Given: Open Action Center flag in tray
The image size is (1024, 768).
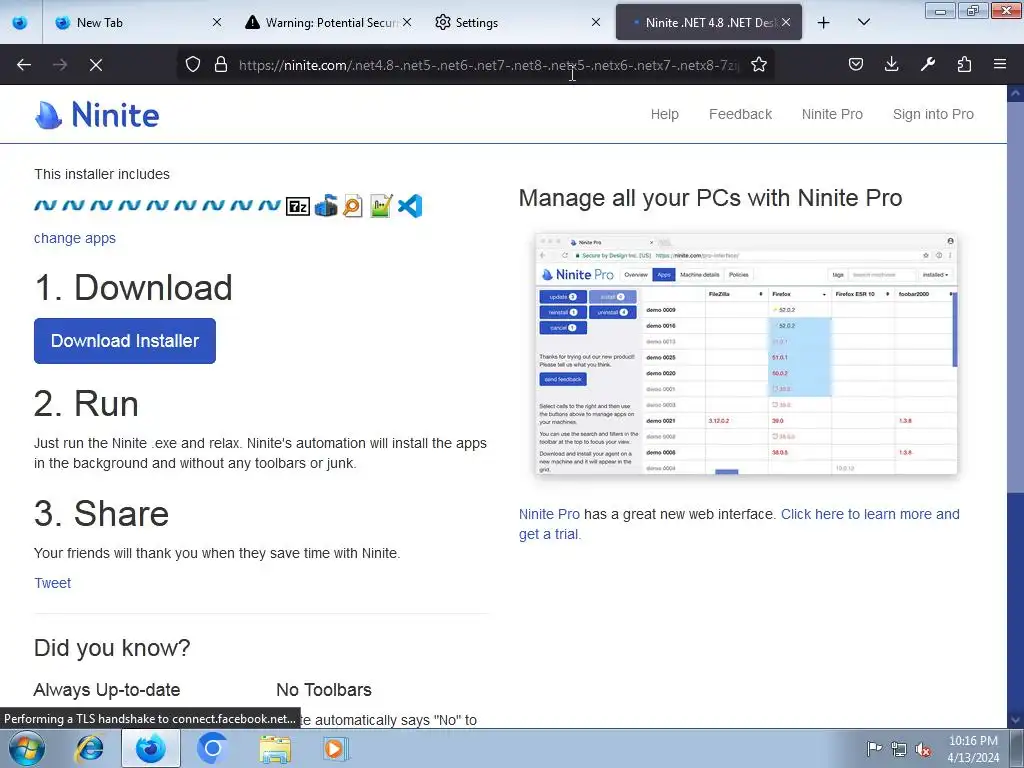Looking at the screenshot, I should (x=874, y=749).
